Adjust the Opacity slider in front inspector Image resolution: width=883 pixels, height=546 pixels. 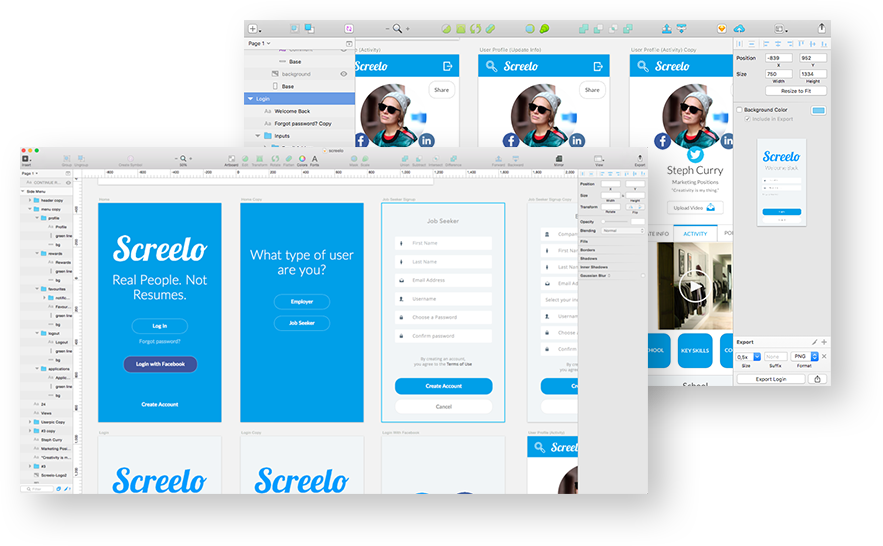[x=616, y=222]
